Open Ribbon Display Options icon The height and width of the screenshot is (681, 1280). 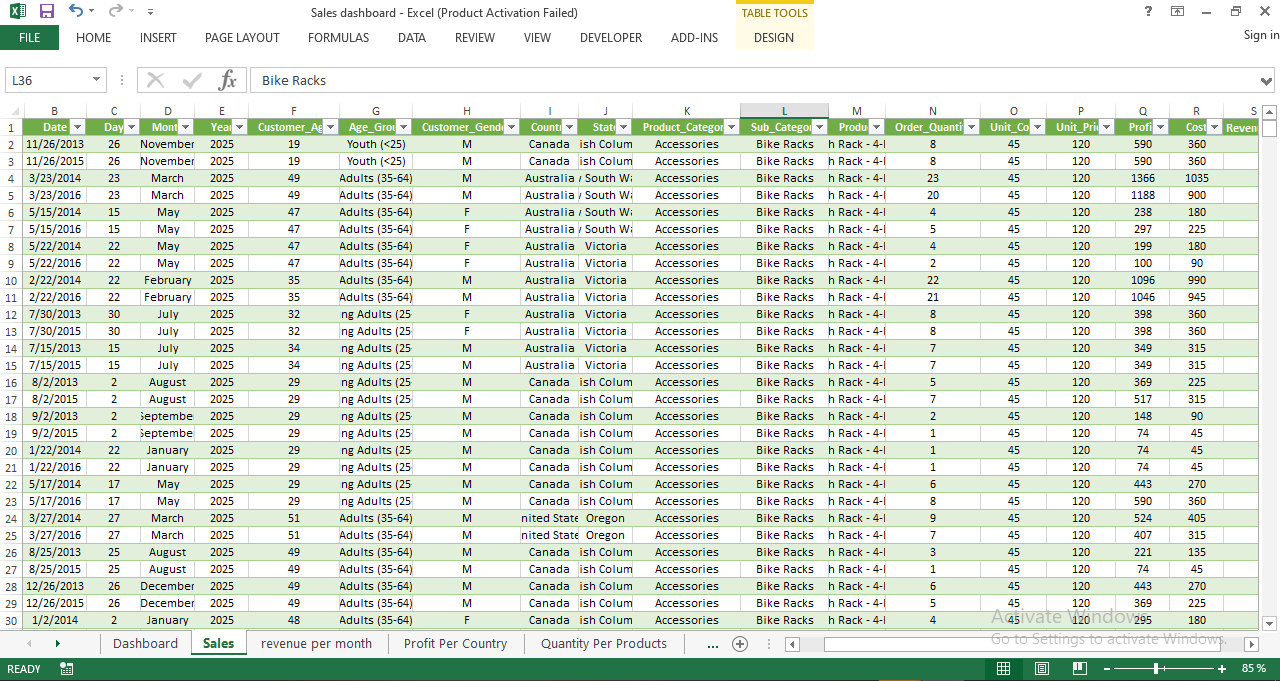tap(1178, 11)
